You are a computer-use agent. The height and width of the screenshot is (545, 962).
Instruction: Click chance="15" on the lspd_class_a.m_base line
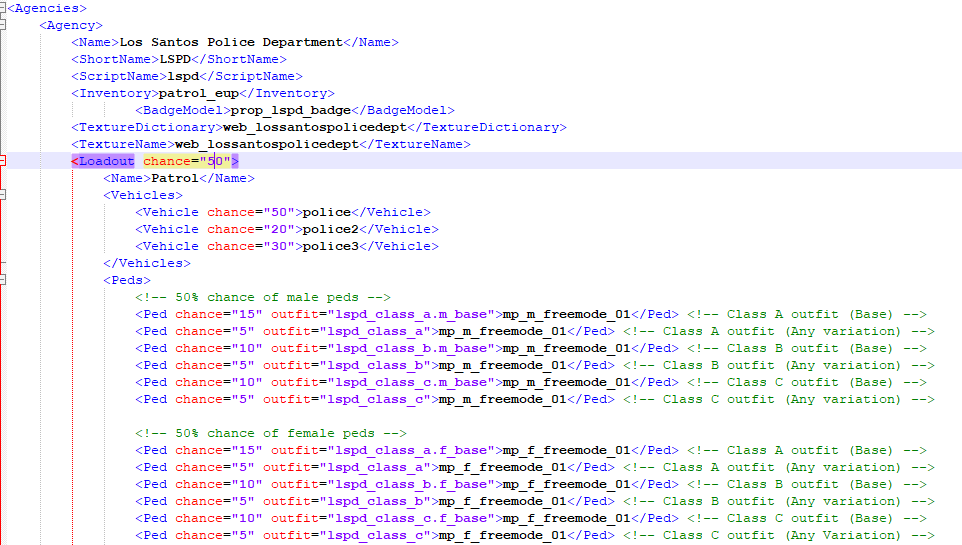(219, 314)
